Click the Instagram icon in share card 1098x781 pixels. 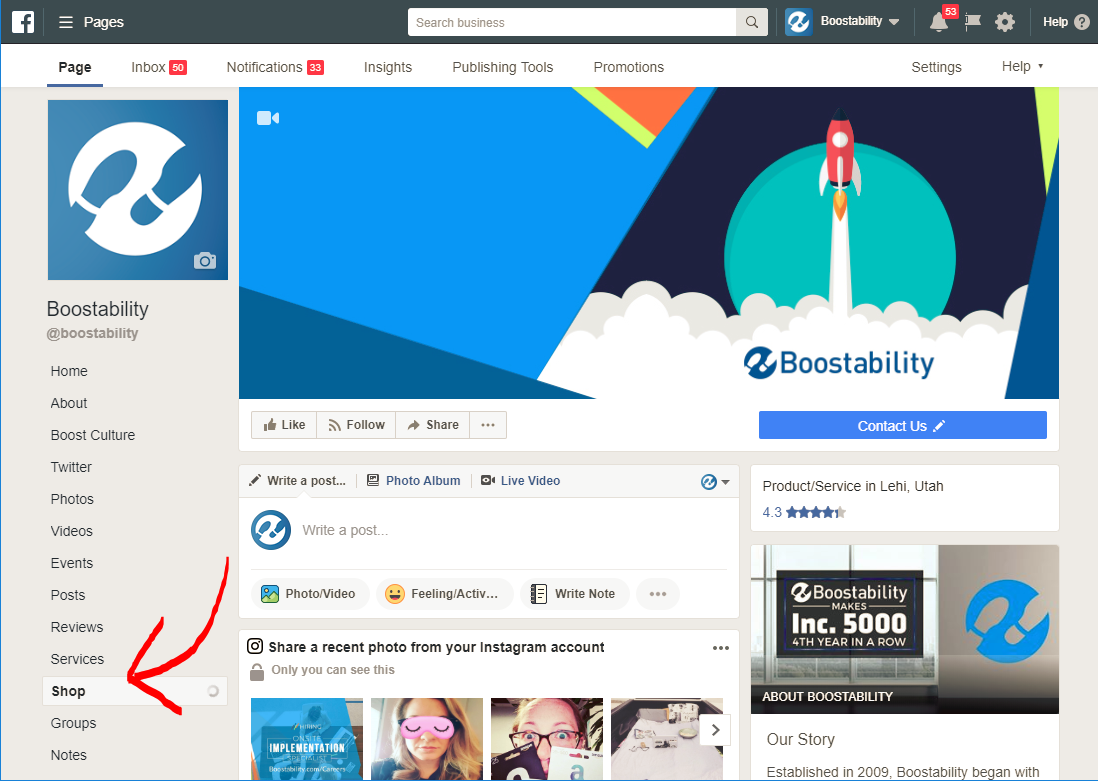coord(256,647)
